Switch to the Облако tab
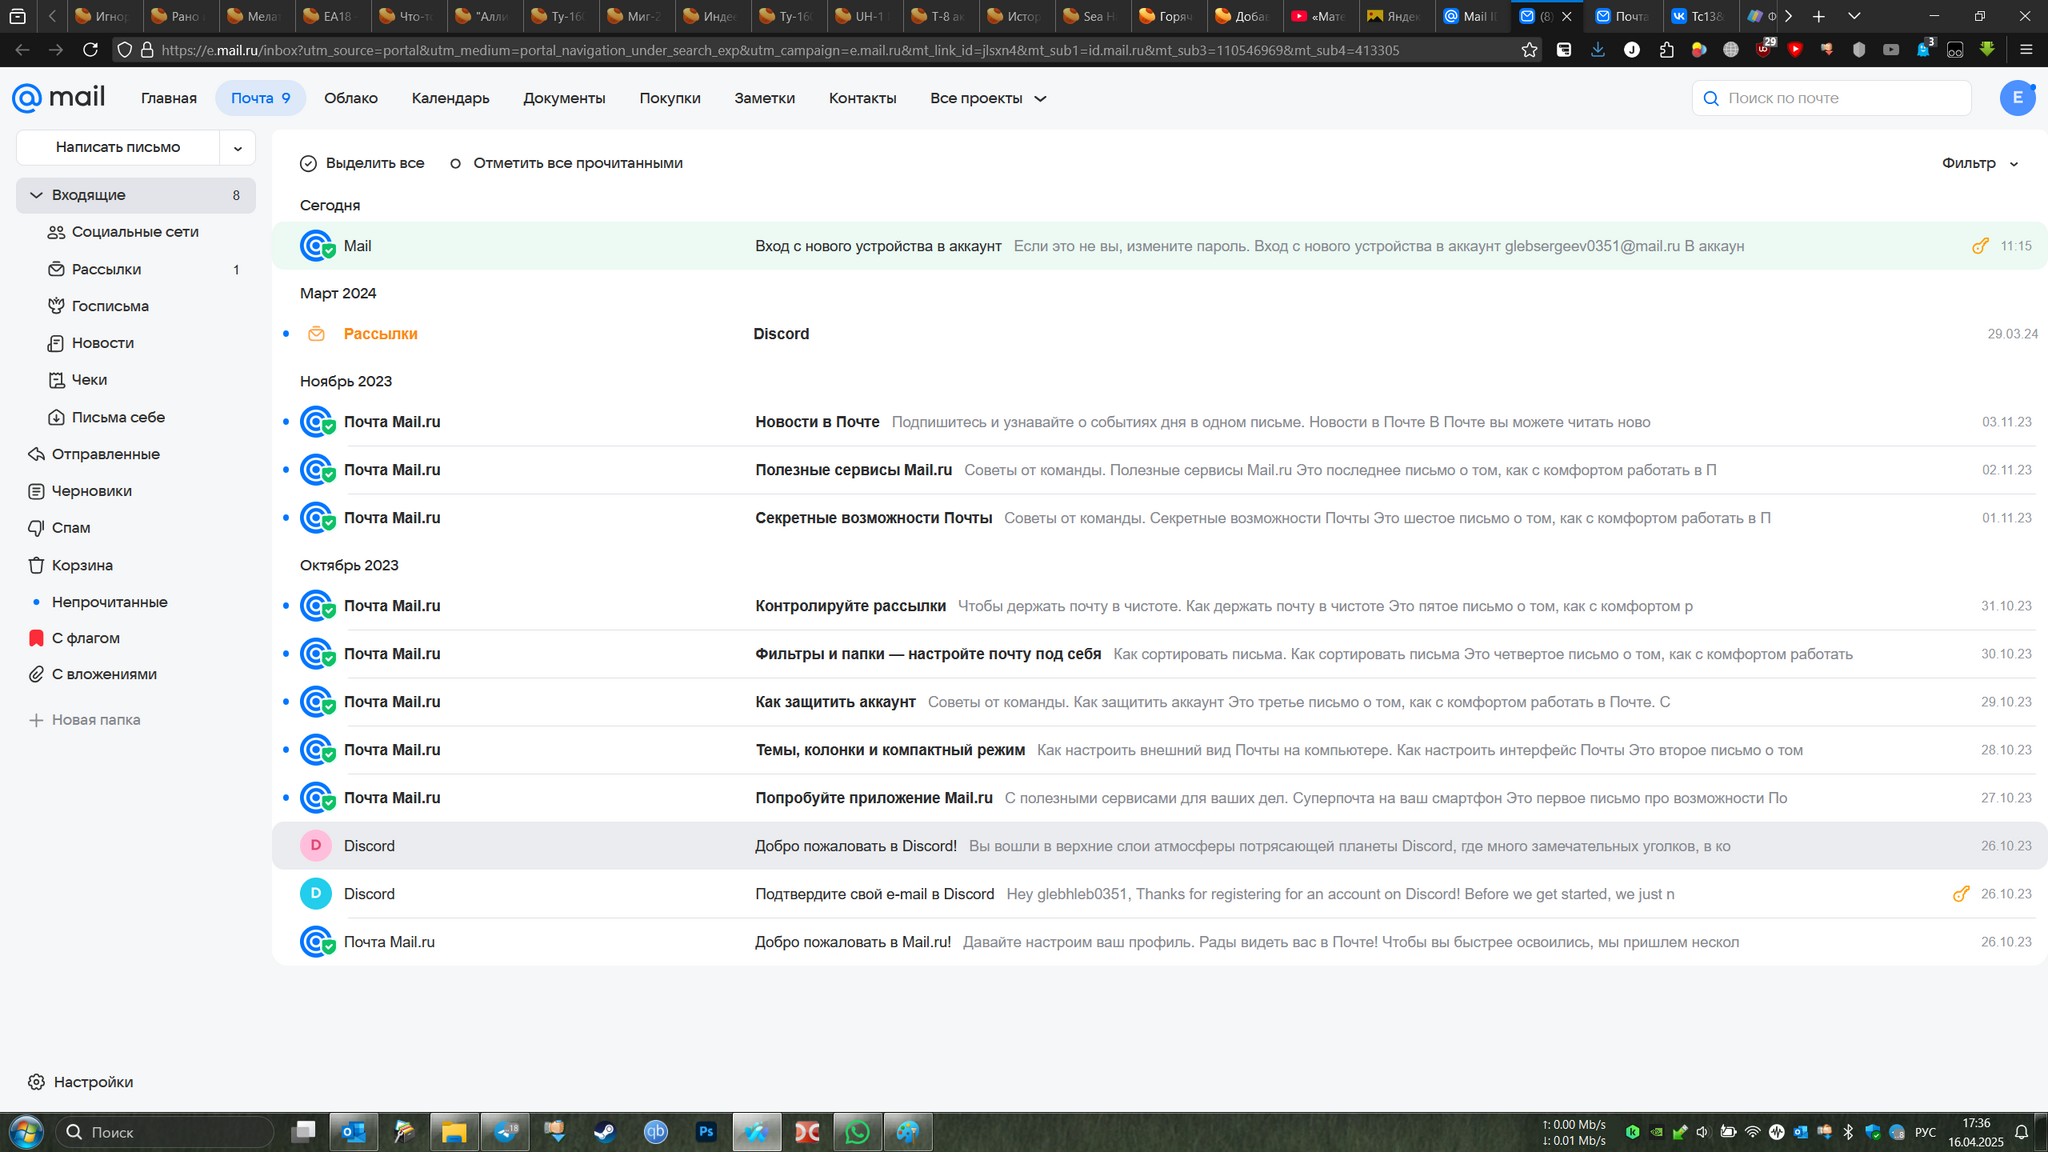The image size is (2048, 1152). point(350,98)
